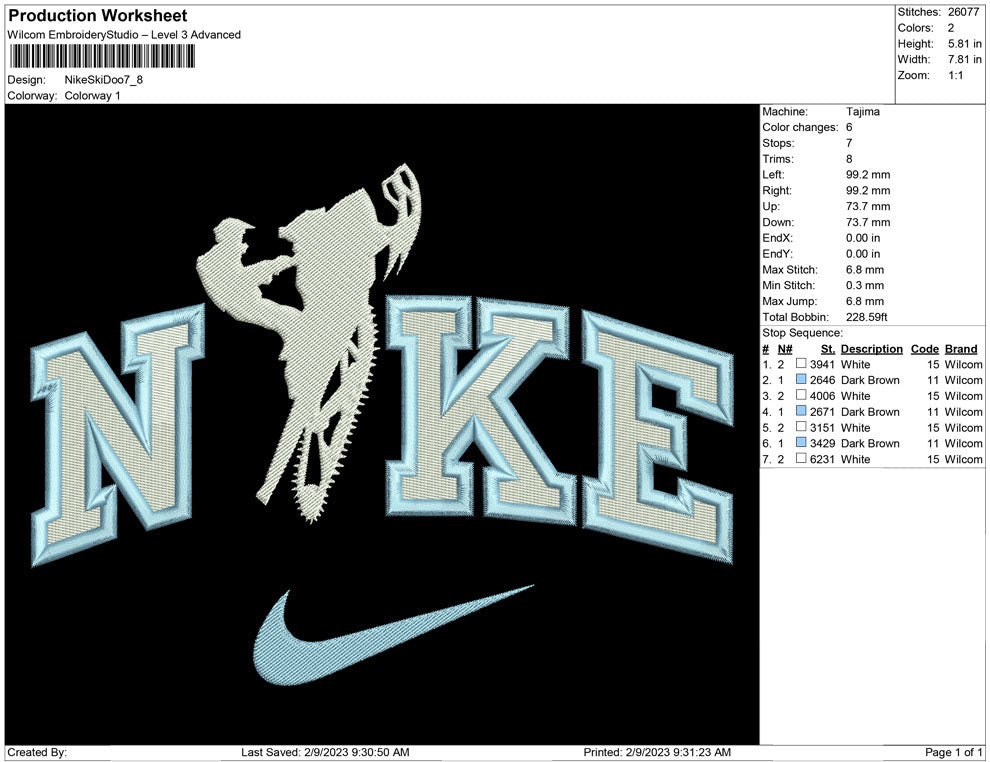
Task: Click the Color changes label
Action: 800,127
